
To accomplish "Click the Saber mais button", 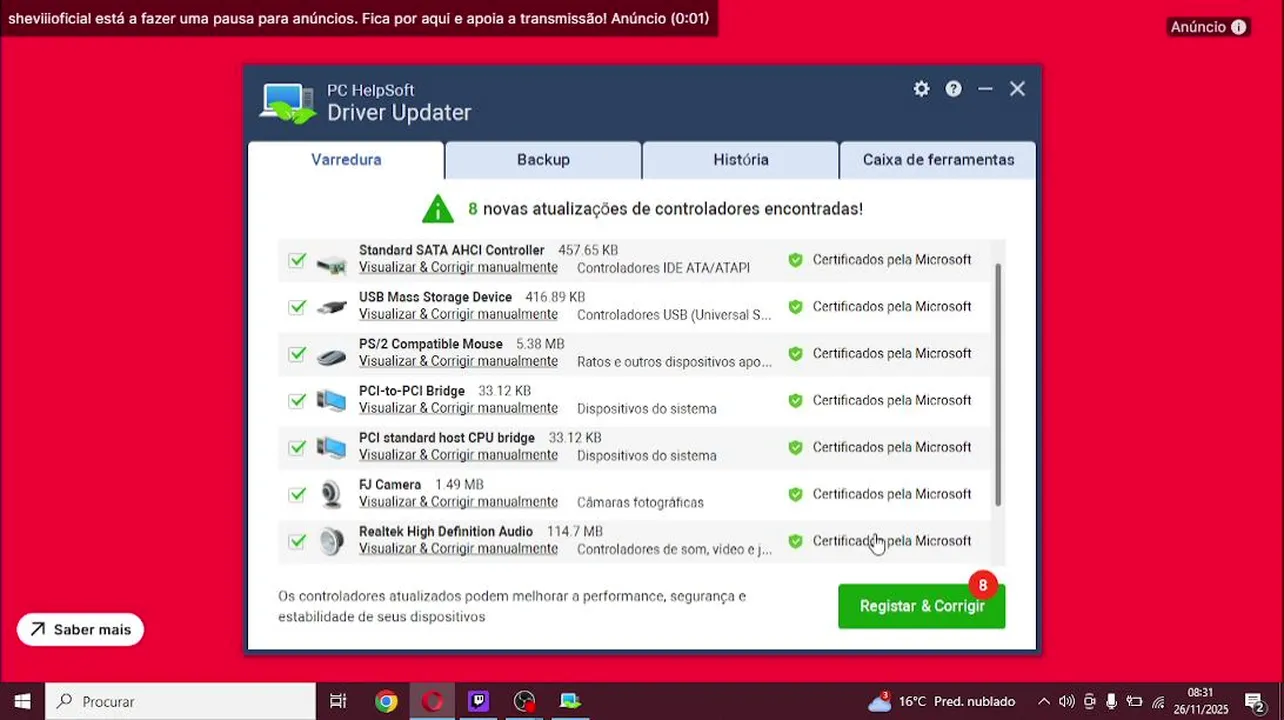I will pyautogui.click(x=81, y=630).
